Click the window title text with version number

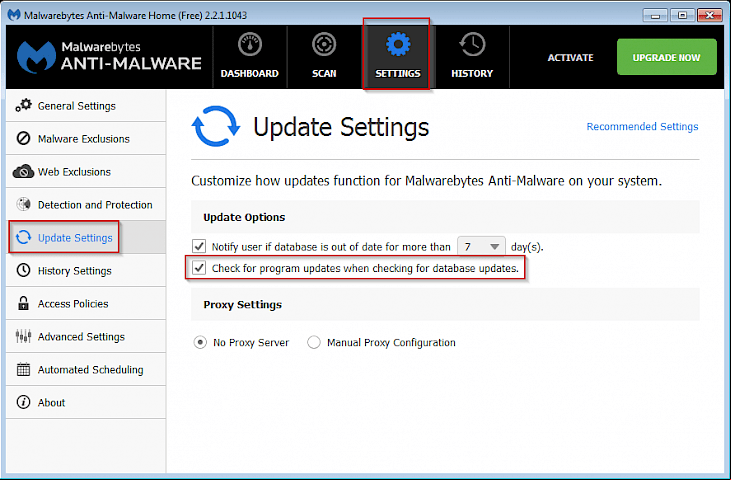coord(135,15)
